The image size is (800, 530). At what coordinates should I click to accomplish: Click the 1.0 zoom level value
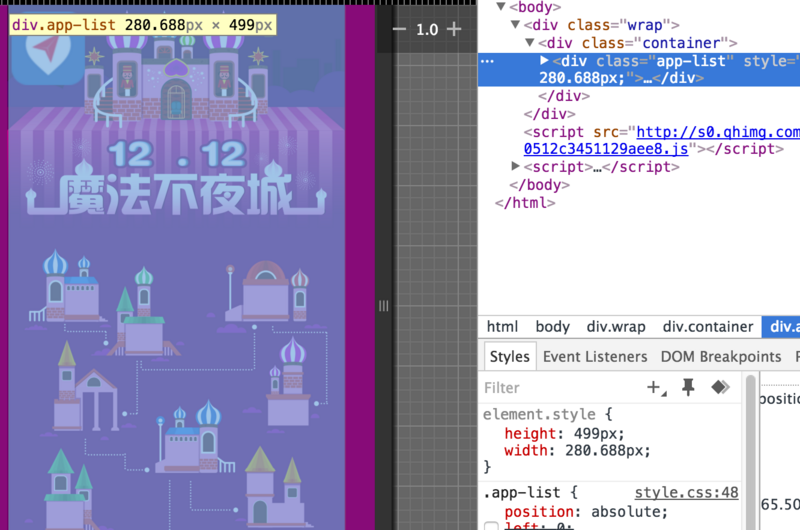427,30
